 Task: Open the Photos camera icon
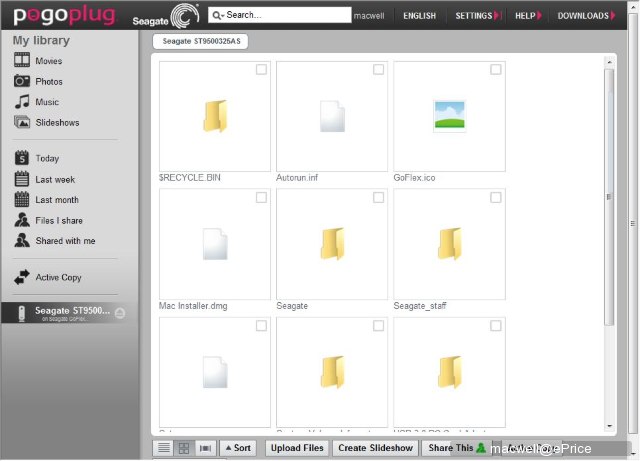[22, 81]
